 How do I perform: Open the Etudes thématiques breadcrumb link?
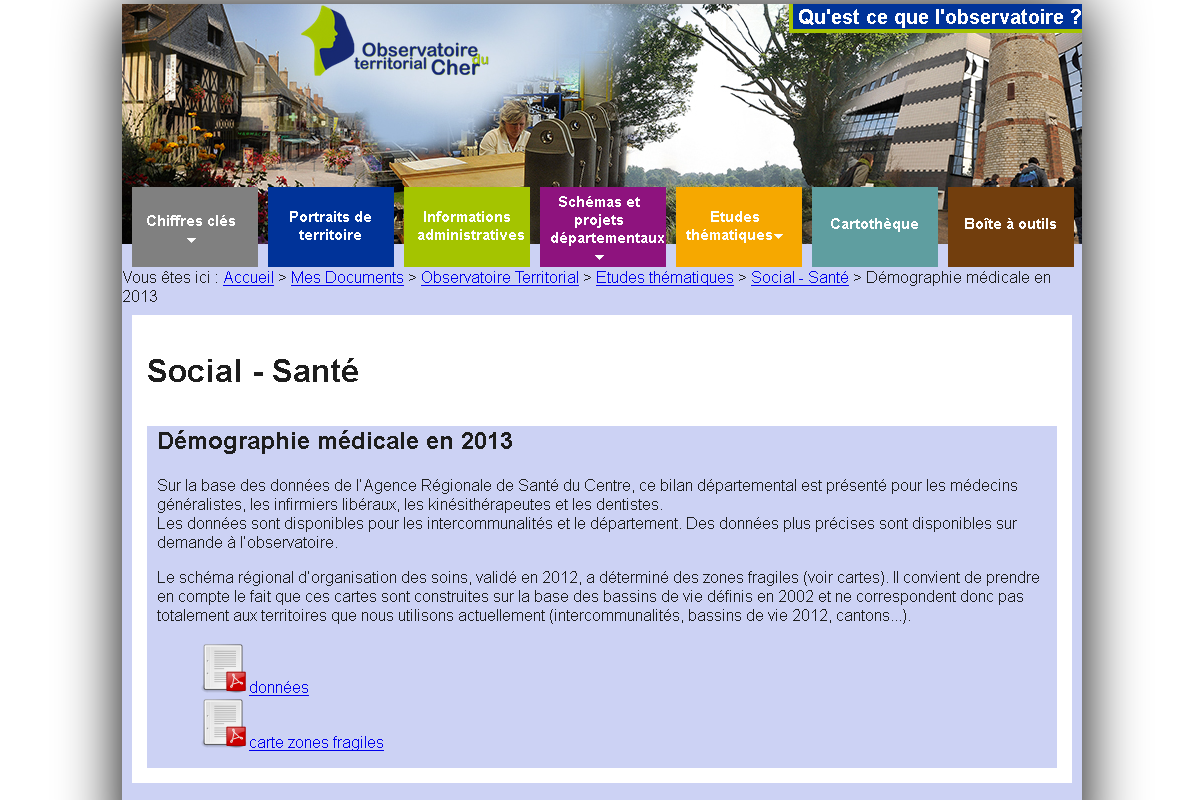(x=665, y=278)
